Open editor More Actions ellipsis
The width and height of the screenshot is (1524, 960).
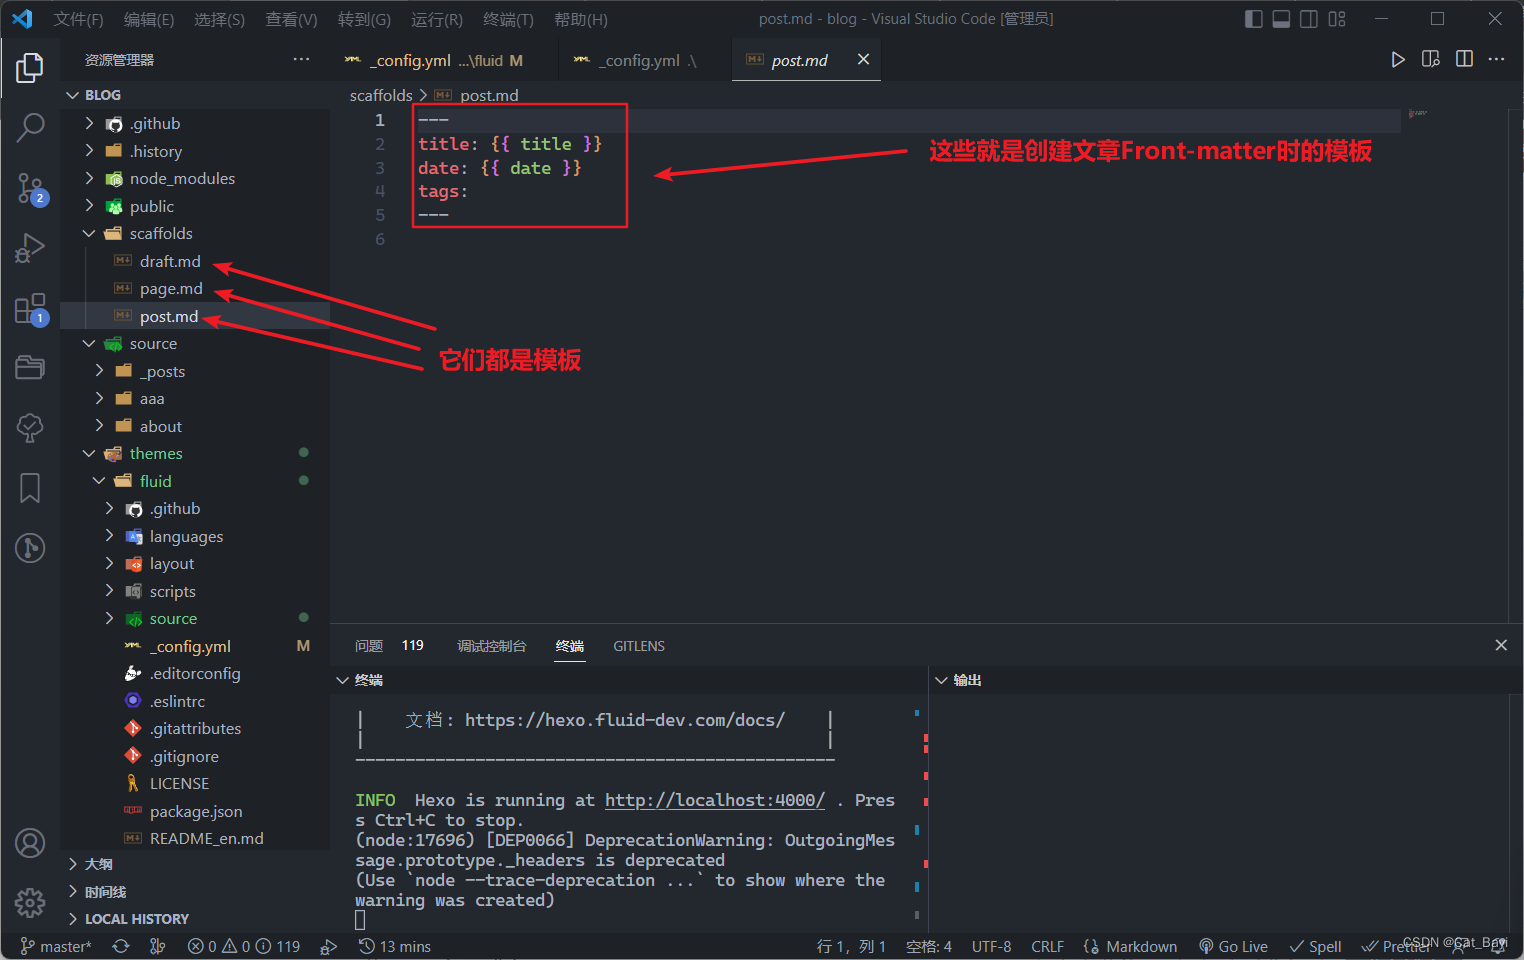[1496, 60]
